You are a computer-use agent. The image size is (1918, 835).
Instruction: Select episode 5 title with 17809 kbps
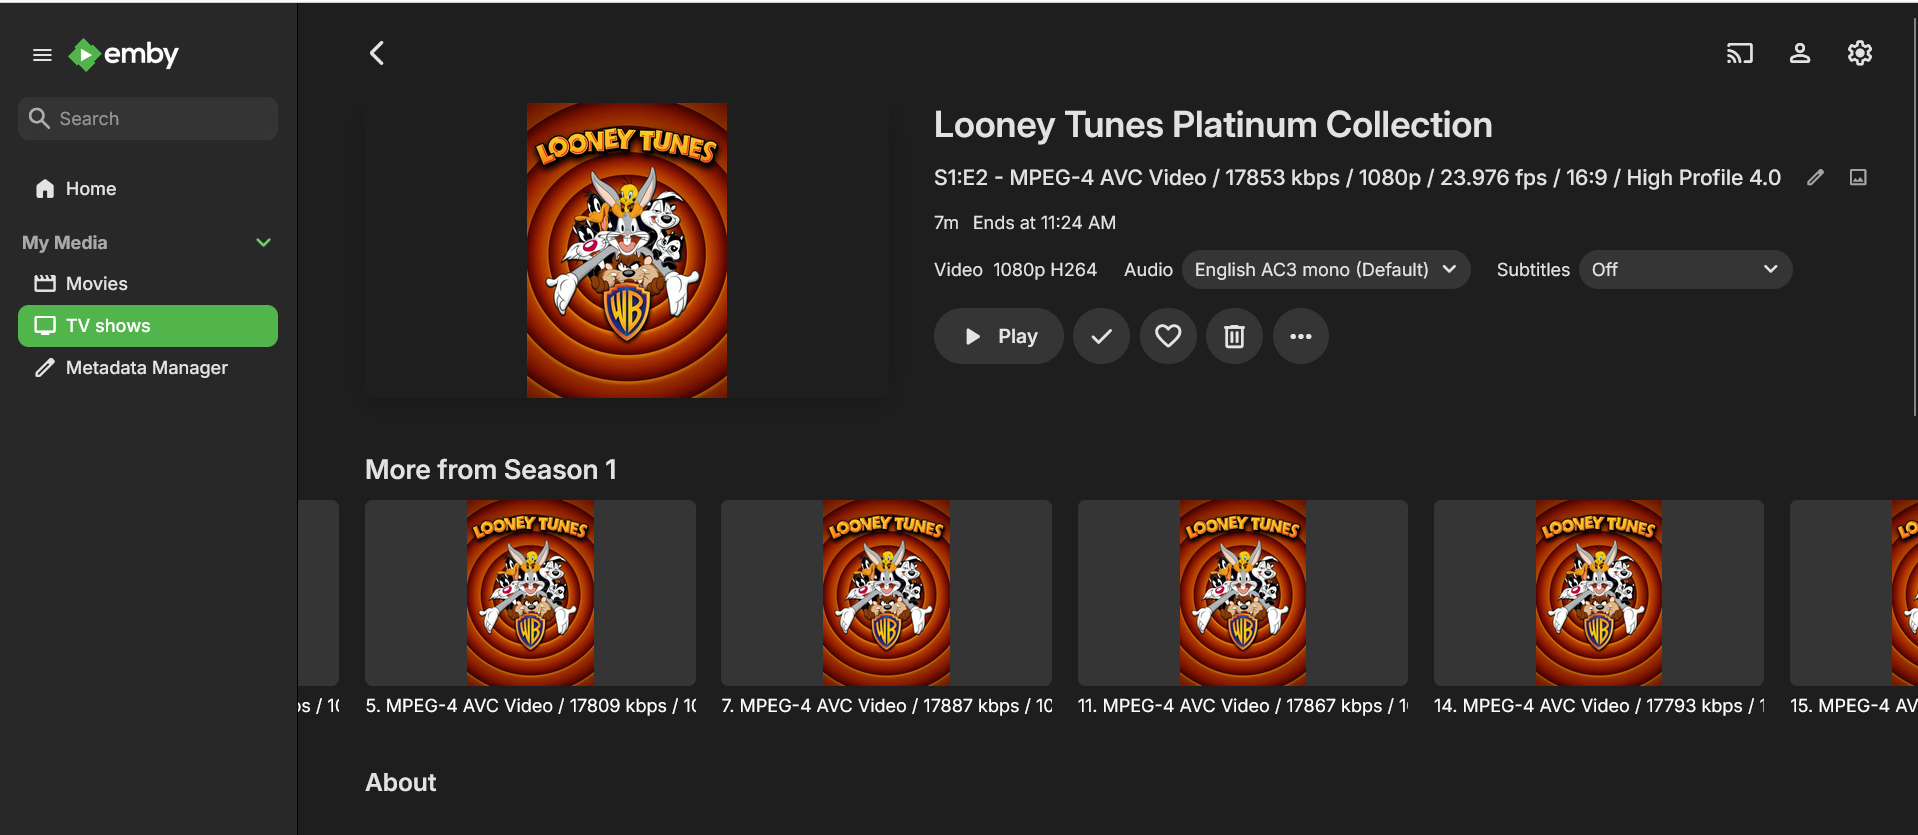click(x=530, y=706)
